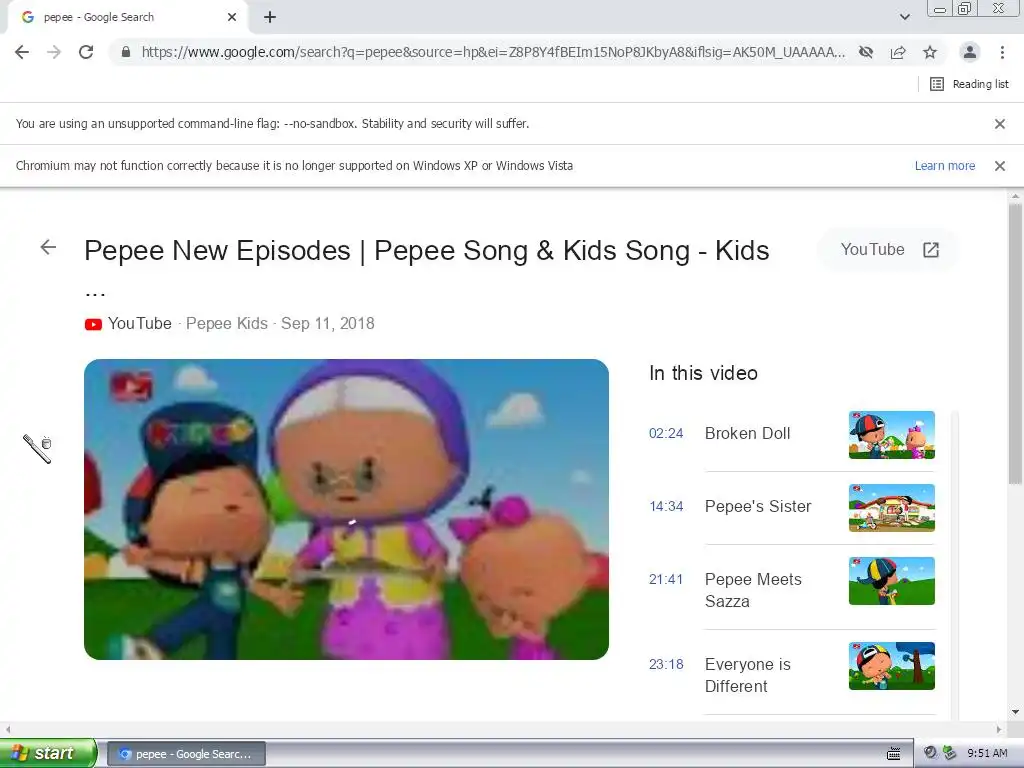Open the Broken Doll thumbnail
Viewport: 1024px width, 768px height.
(891, 435)
